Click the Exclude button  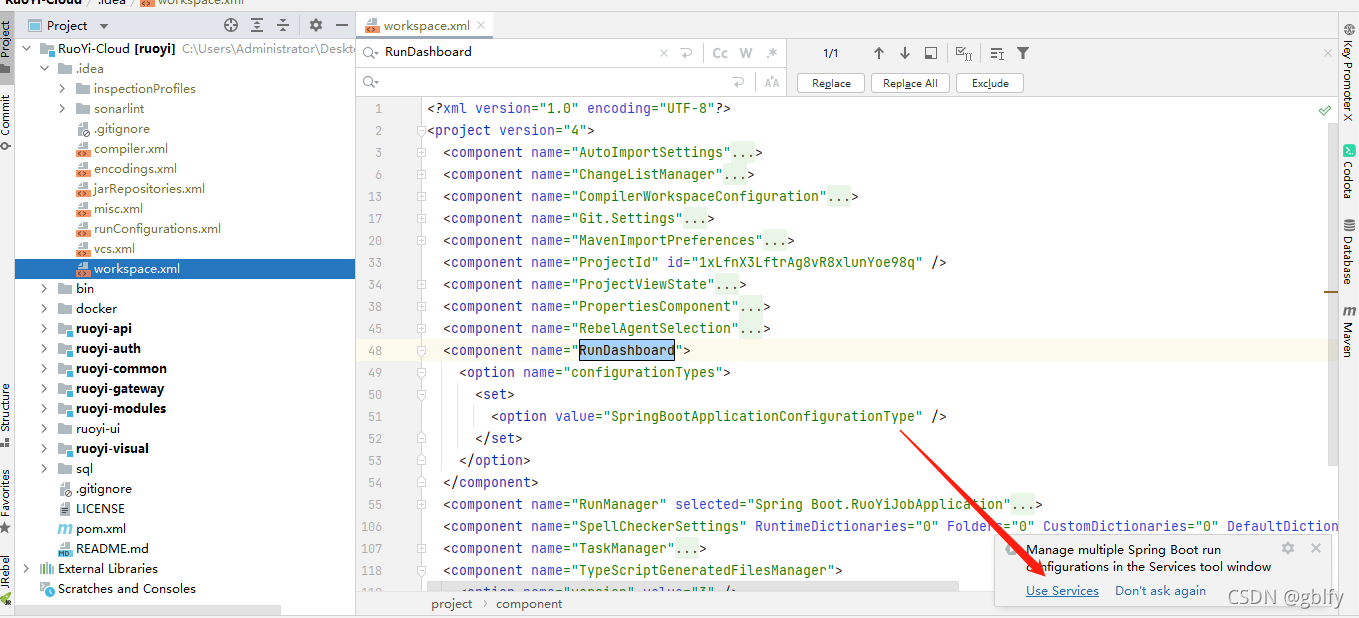990,83
